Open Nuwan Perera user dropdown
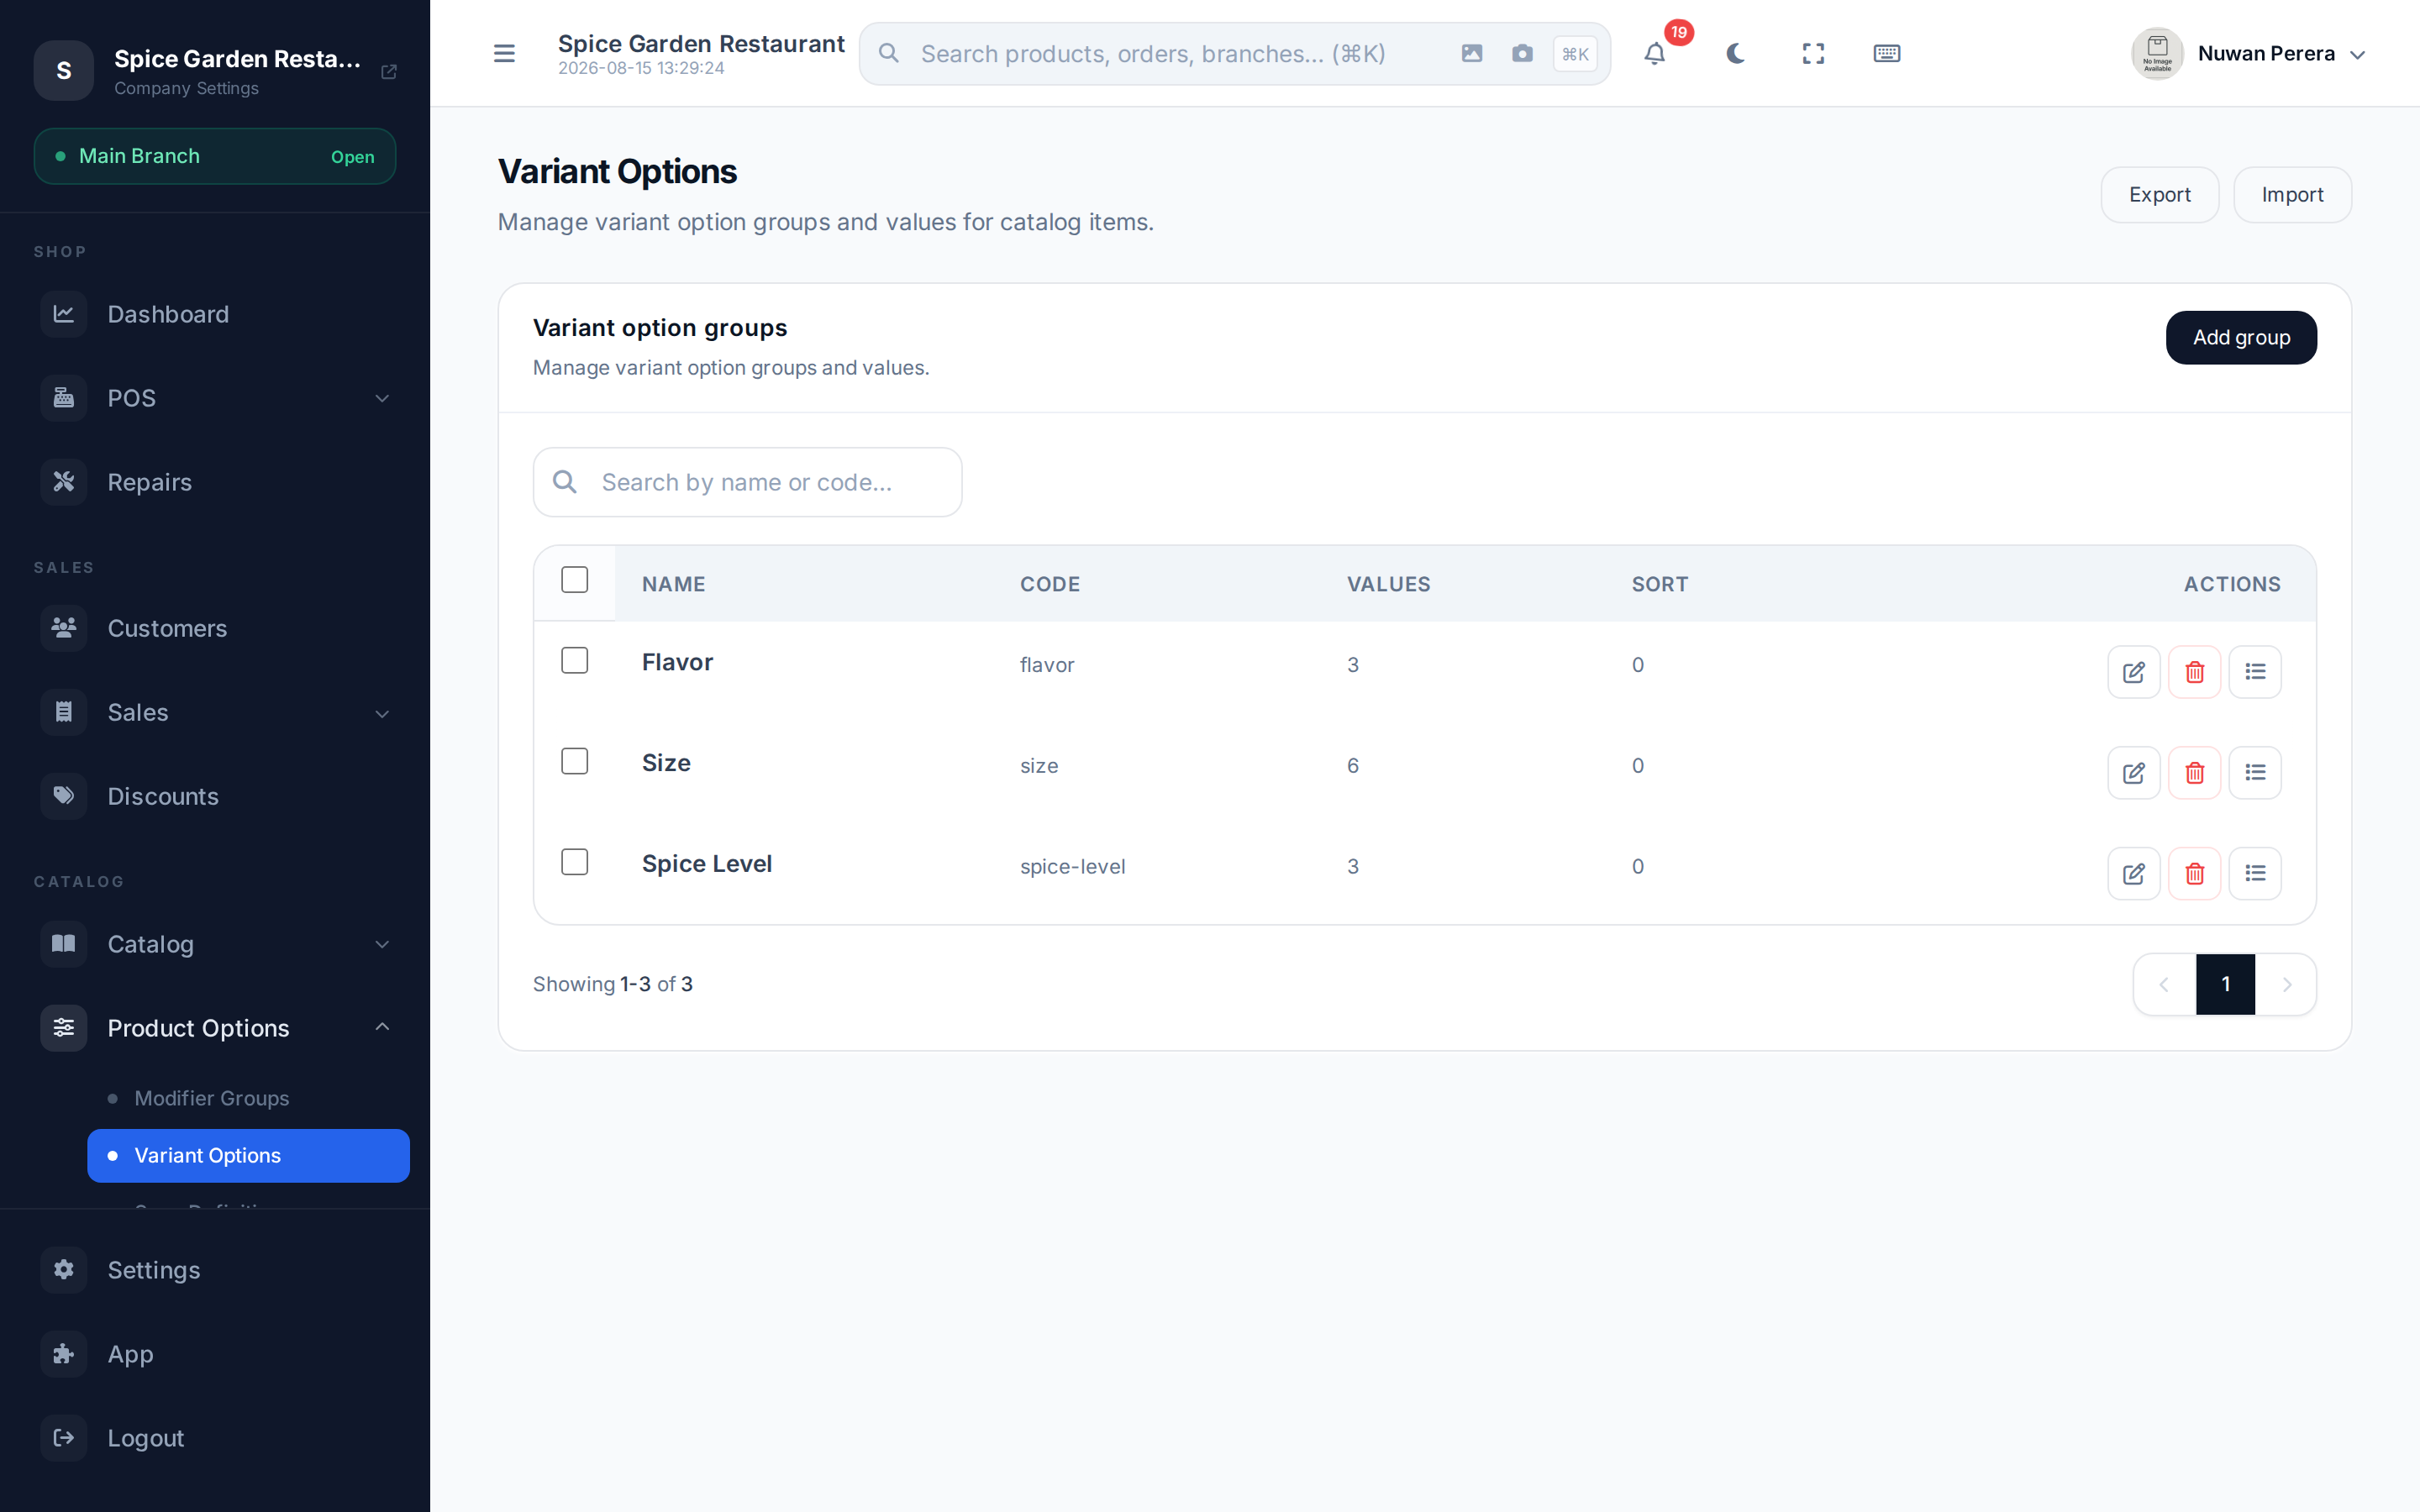Image resolution: width=2420 pixels, height=1512 pixels. pos(2248,54)
